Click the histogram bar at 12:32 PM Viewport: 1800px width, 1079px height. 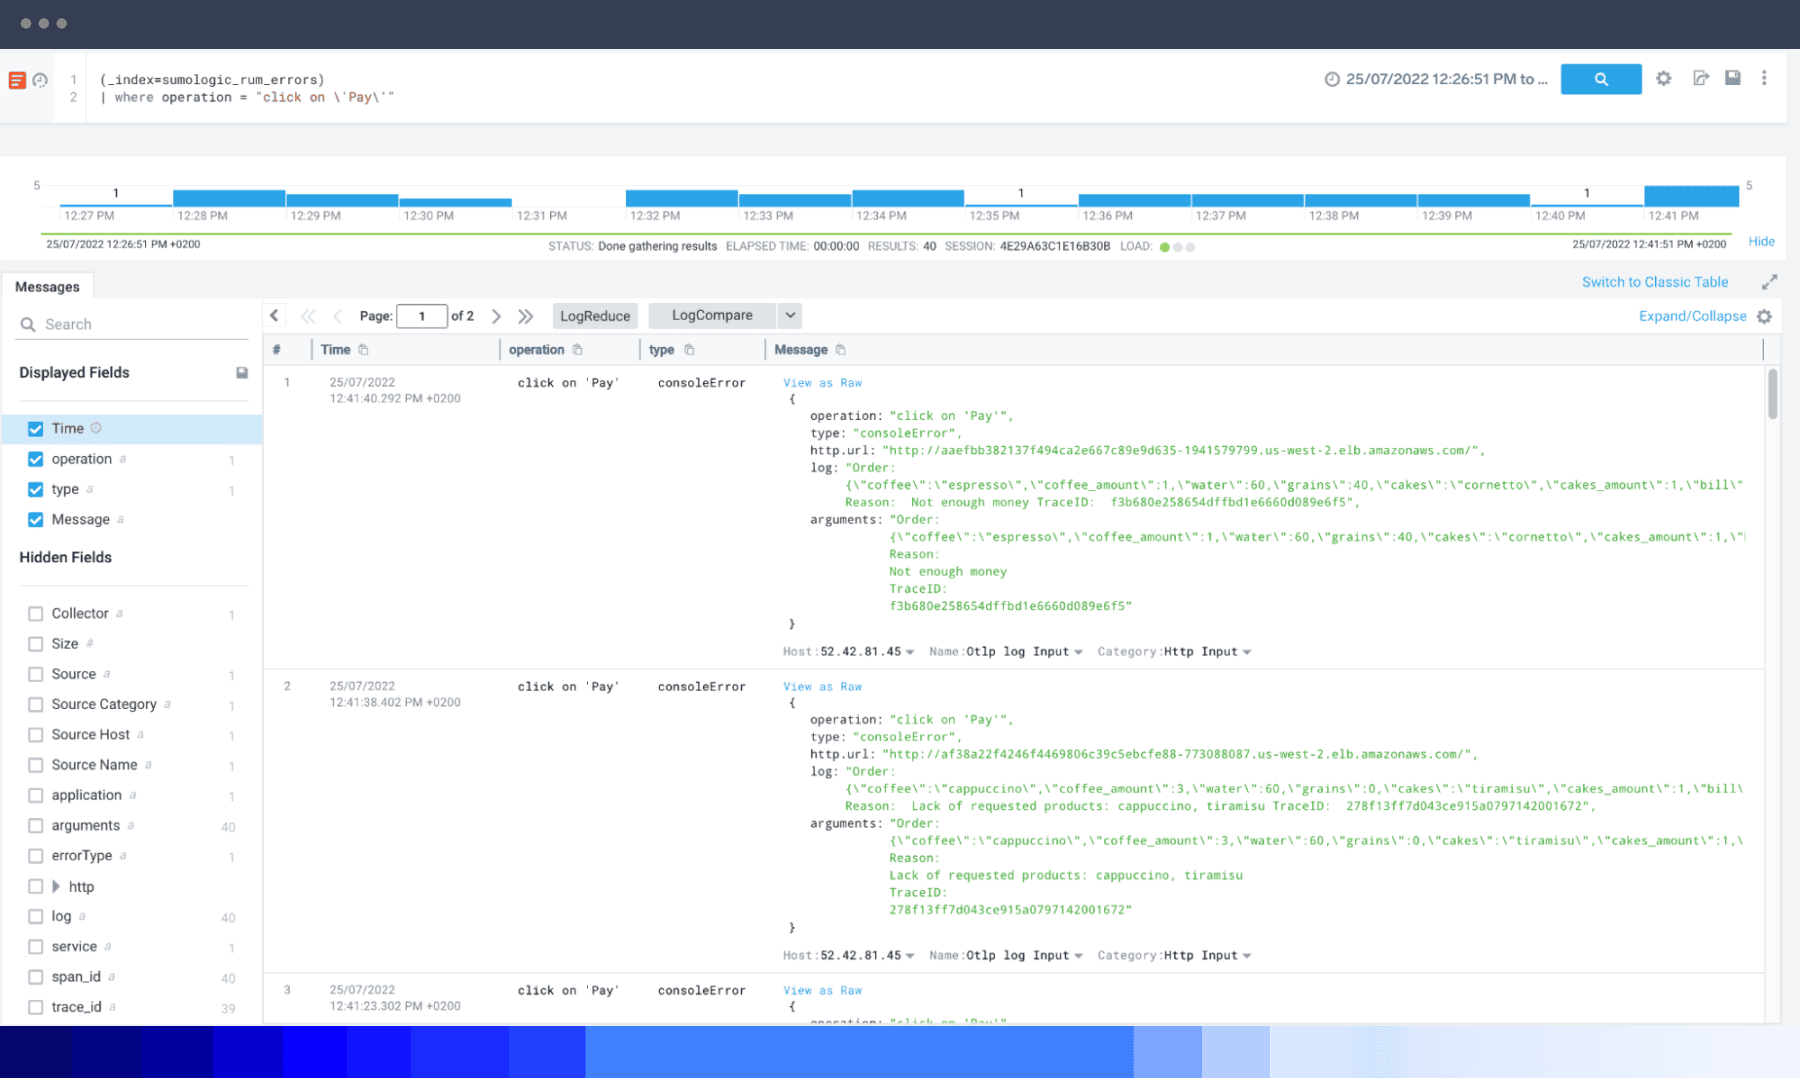(x=681, y=198)
